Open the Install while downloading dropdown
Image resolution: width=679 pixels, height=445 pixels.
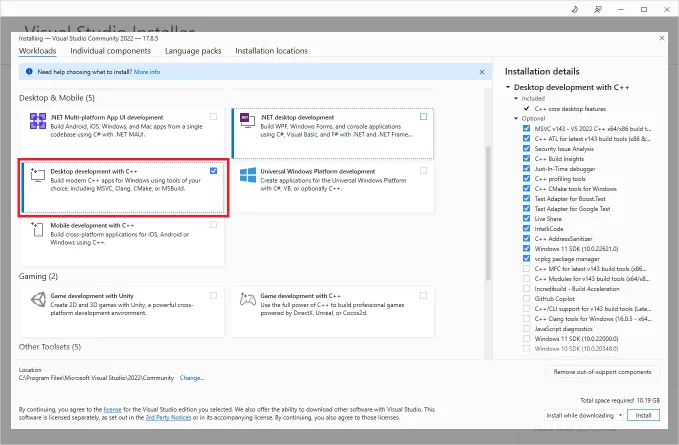(x=583, y=415)
